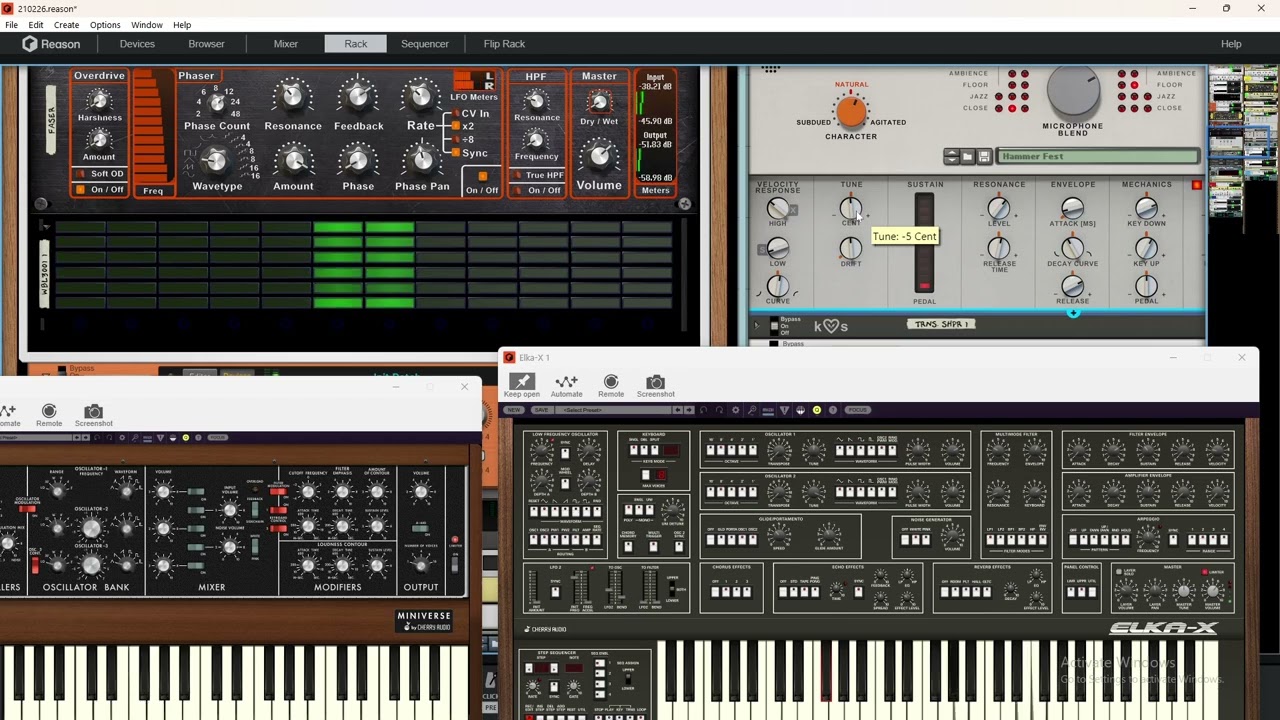Viewport: 1280px width, 720px height.
Task: Click next preset arrow in Elka-X toolbar
Action: click(x=688, y=410)
